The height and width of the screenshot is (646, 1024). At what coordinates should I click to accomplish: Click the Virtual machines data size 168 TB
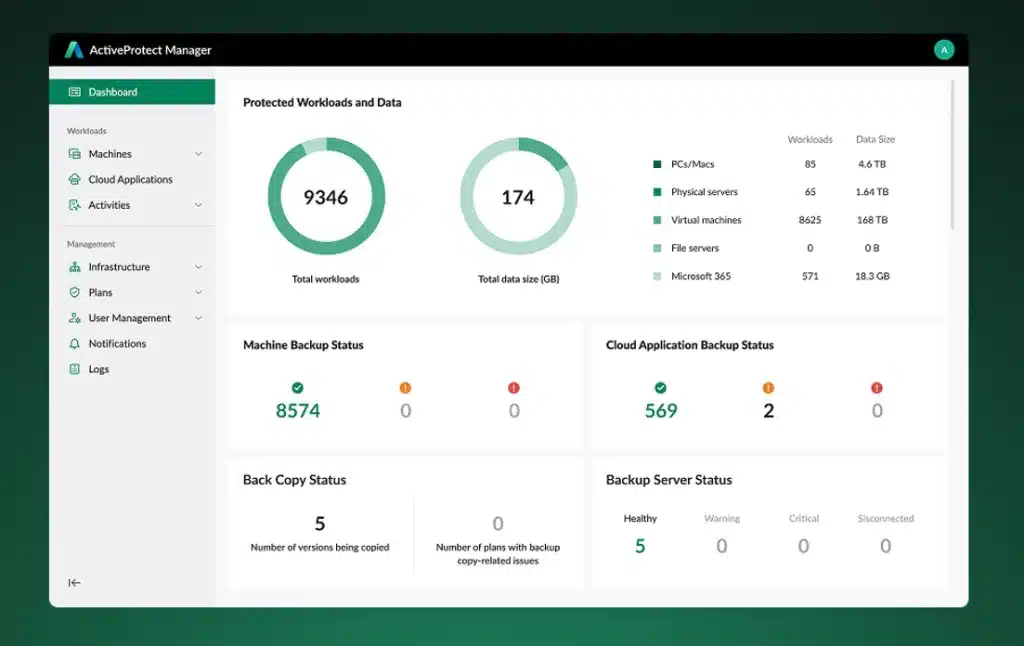(x=872, y=220)
